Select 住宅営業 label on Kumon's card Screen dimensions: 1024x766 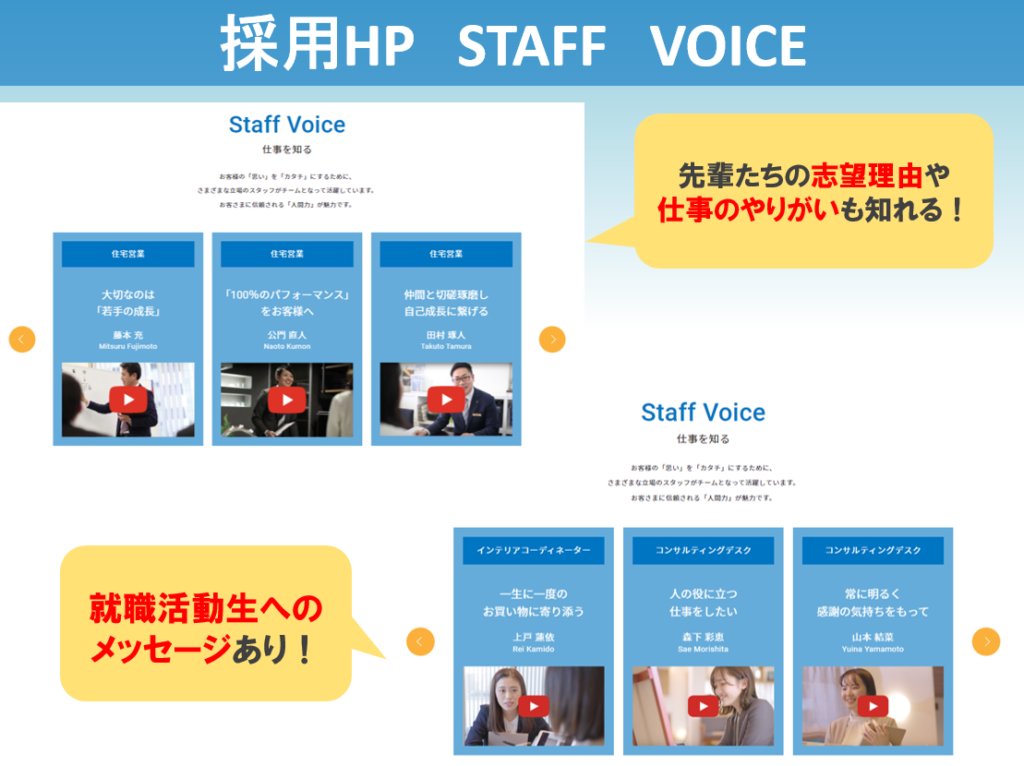(287, 254)
